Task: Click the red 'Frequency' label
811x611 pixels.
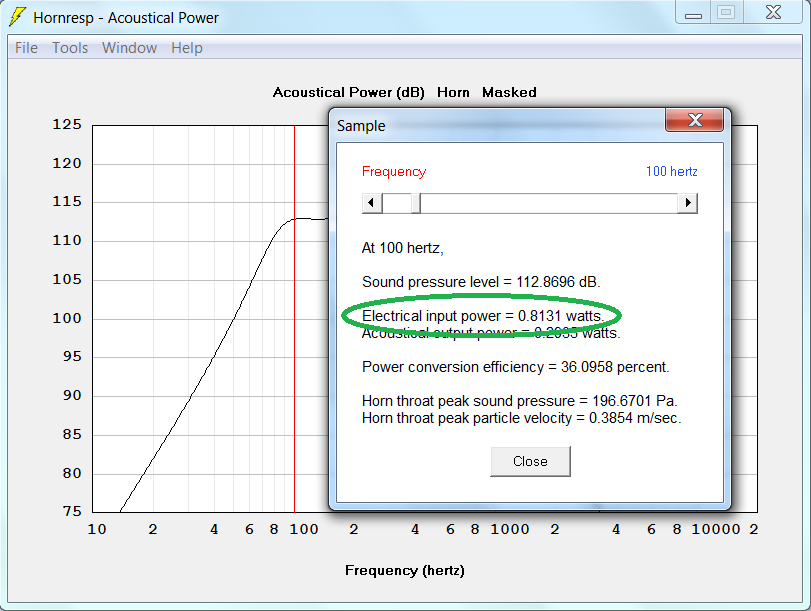Action: point(394,171)
